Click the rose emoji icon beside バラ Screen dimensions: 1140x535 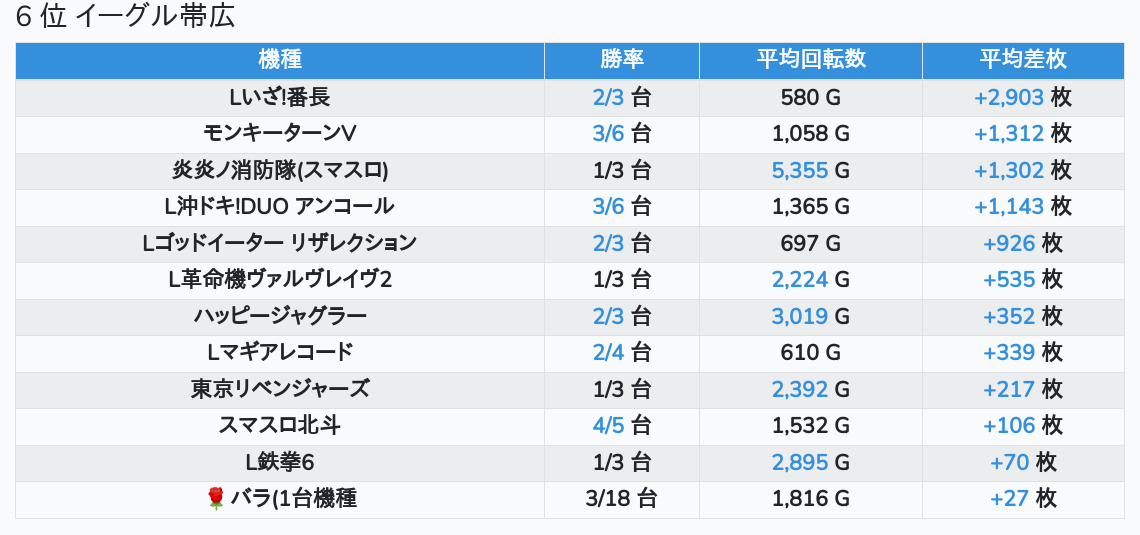pyautogui.click(x=216, y=499)
